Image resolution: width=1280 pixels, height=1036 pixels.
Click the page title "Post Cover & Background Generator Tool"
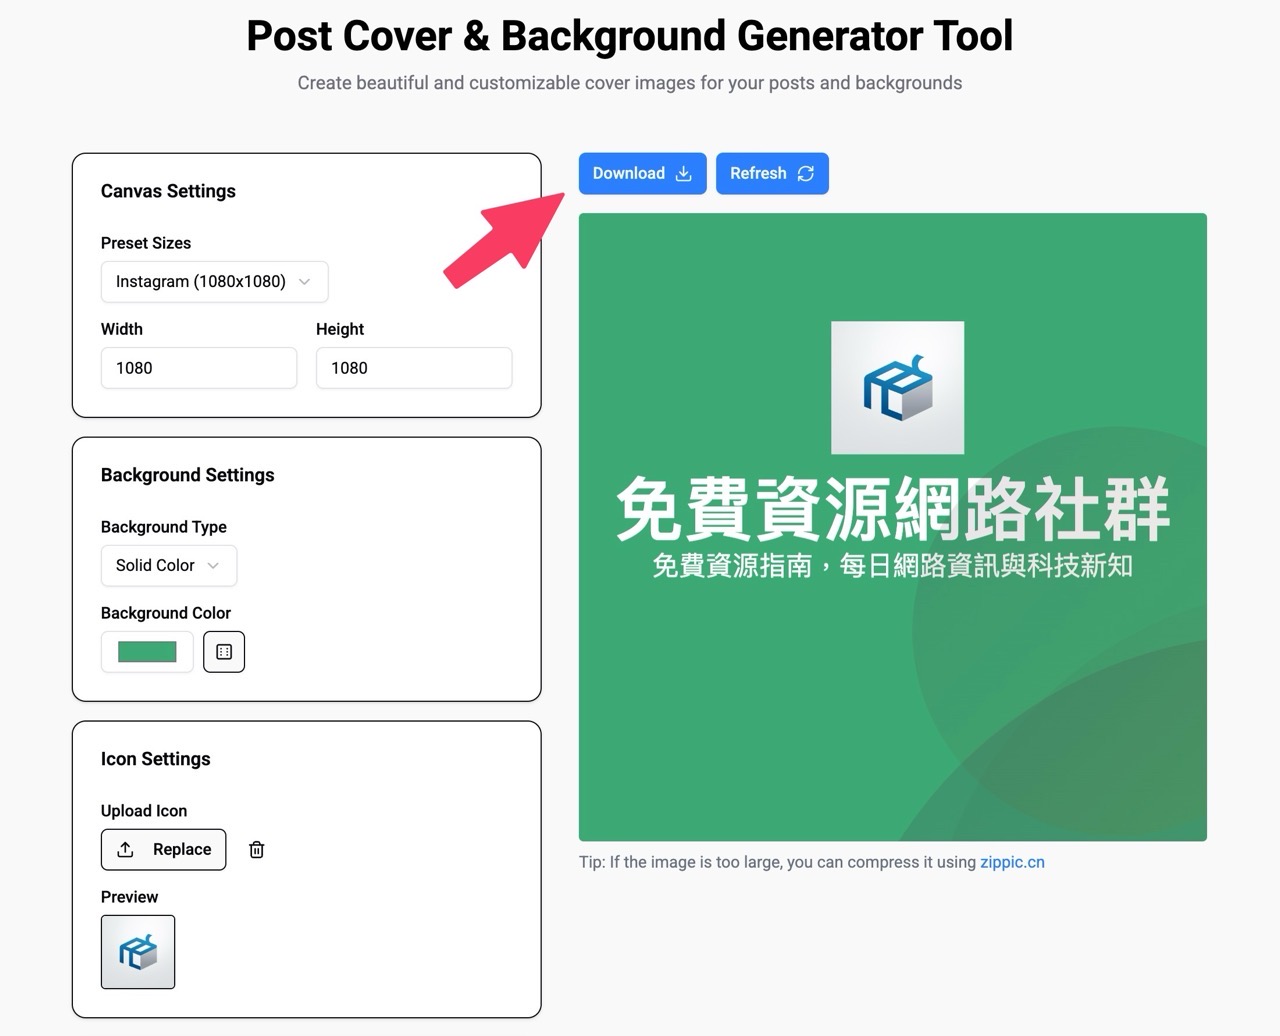click(x=630, y=36)
